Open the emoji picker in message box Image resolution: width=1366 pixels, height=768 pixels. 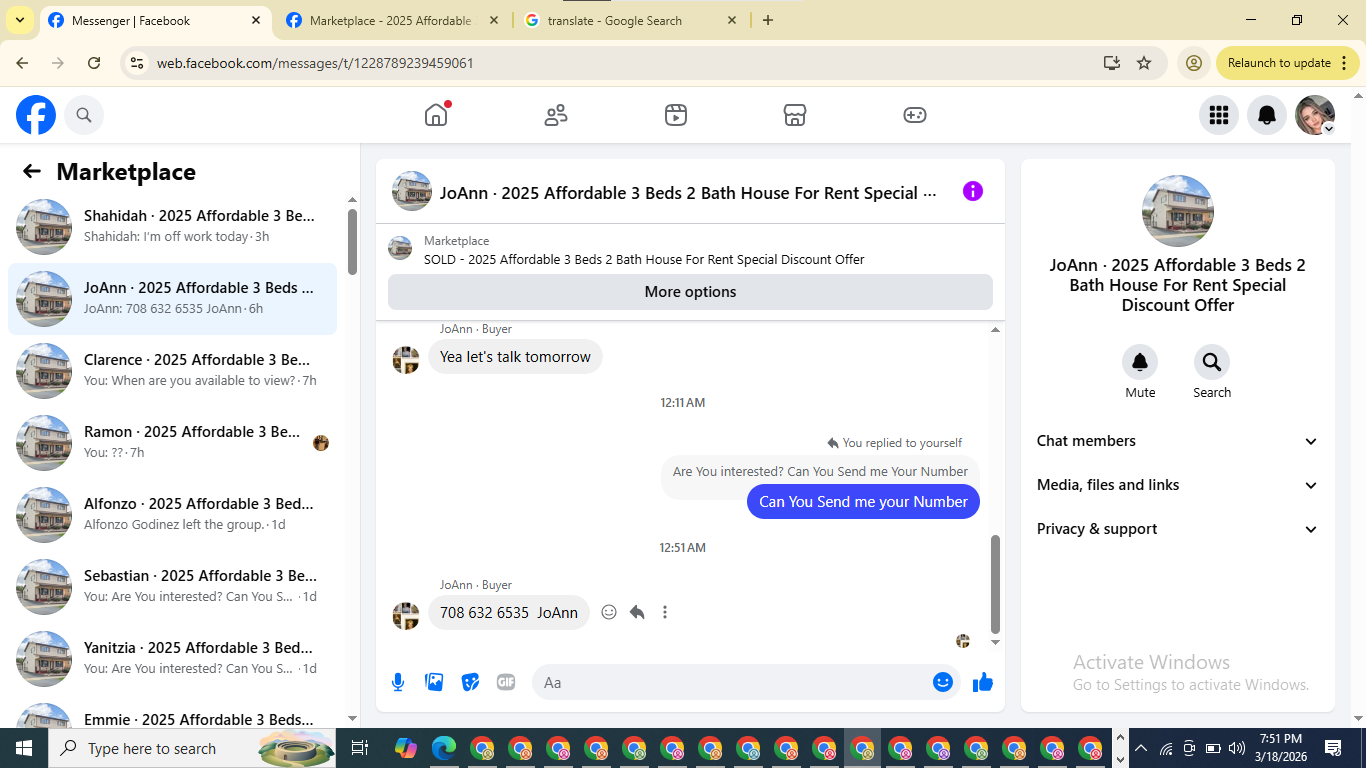942,682
